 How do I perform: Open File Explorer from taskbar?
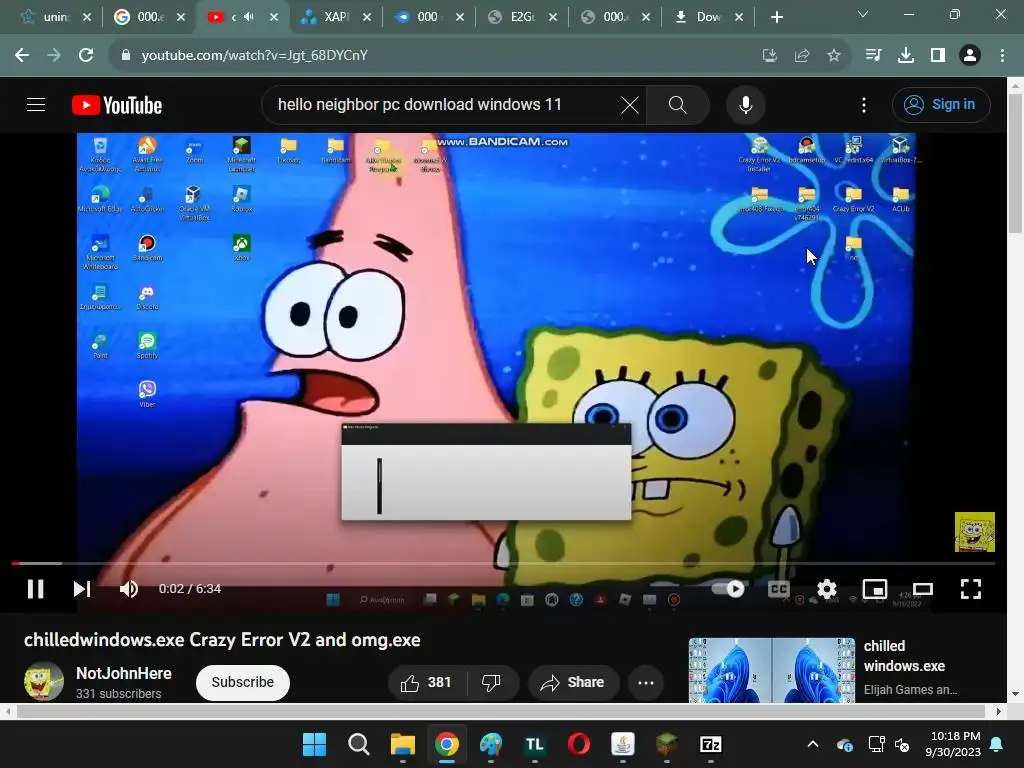pyautogui.click(x=402, y=744)
